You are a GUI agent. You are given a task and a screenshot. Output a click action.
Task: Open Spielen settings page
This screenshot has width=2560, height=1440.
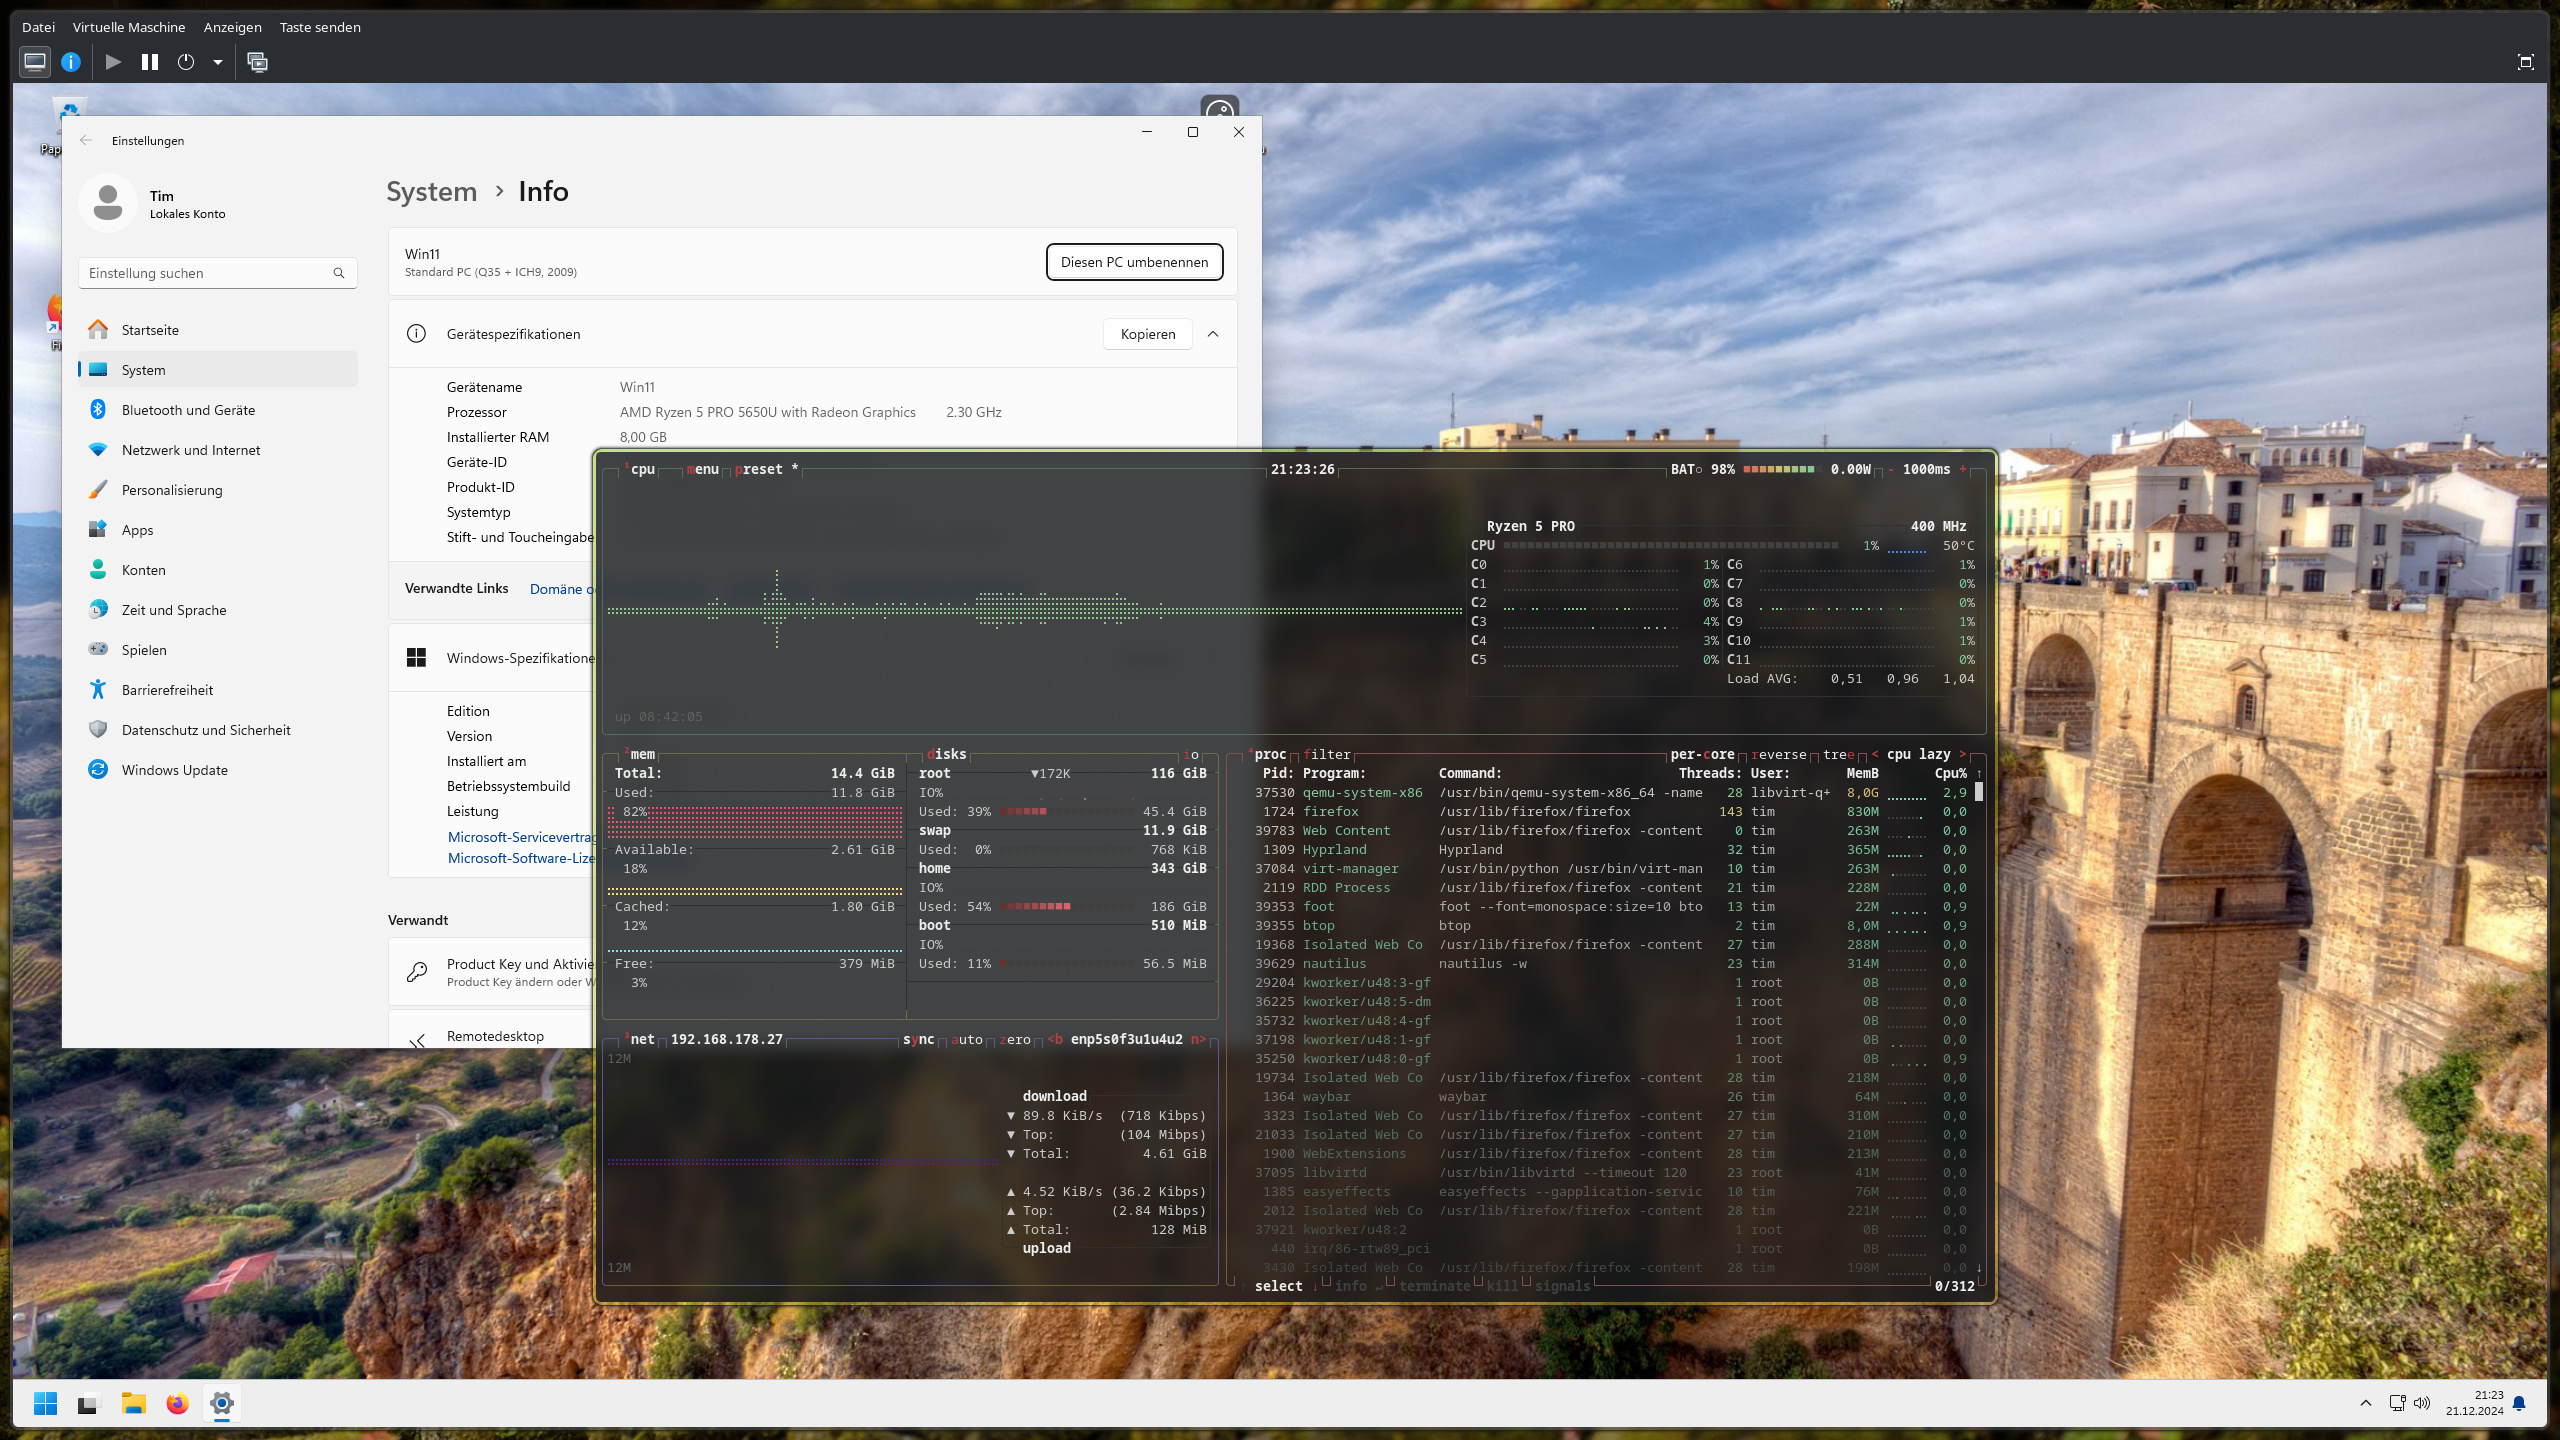[x=217, y=650]
